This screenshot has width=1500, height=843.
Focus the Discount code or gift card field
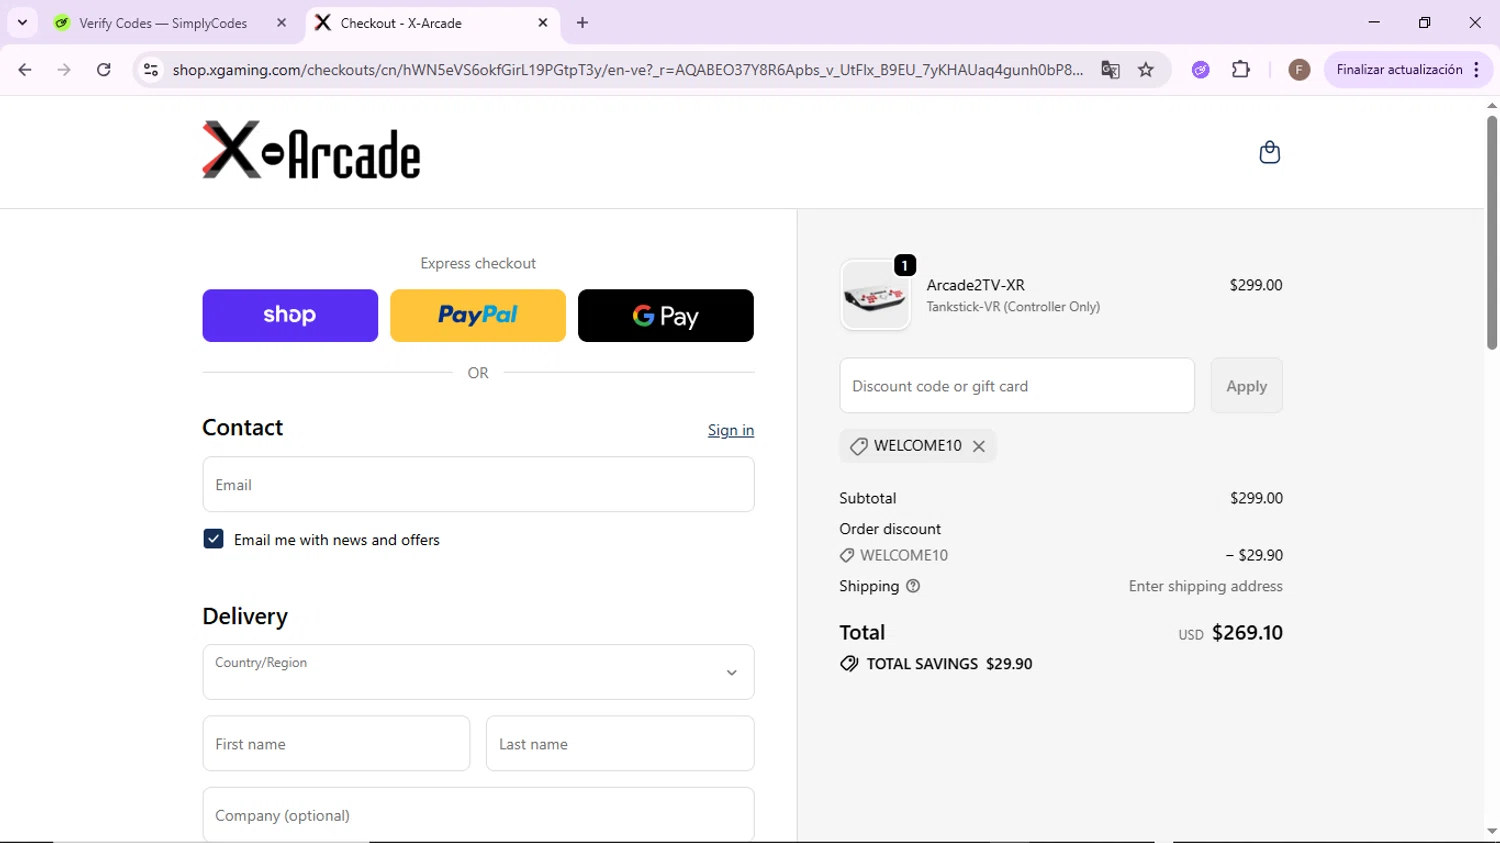pyautogui.click(x=1017, y=386)
